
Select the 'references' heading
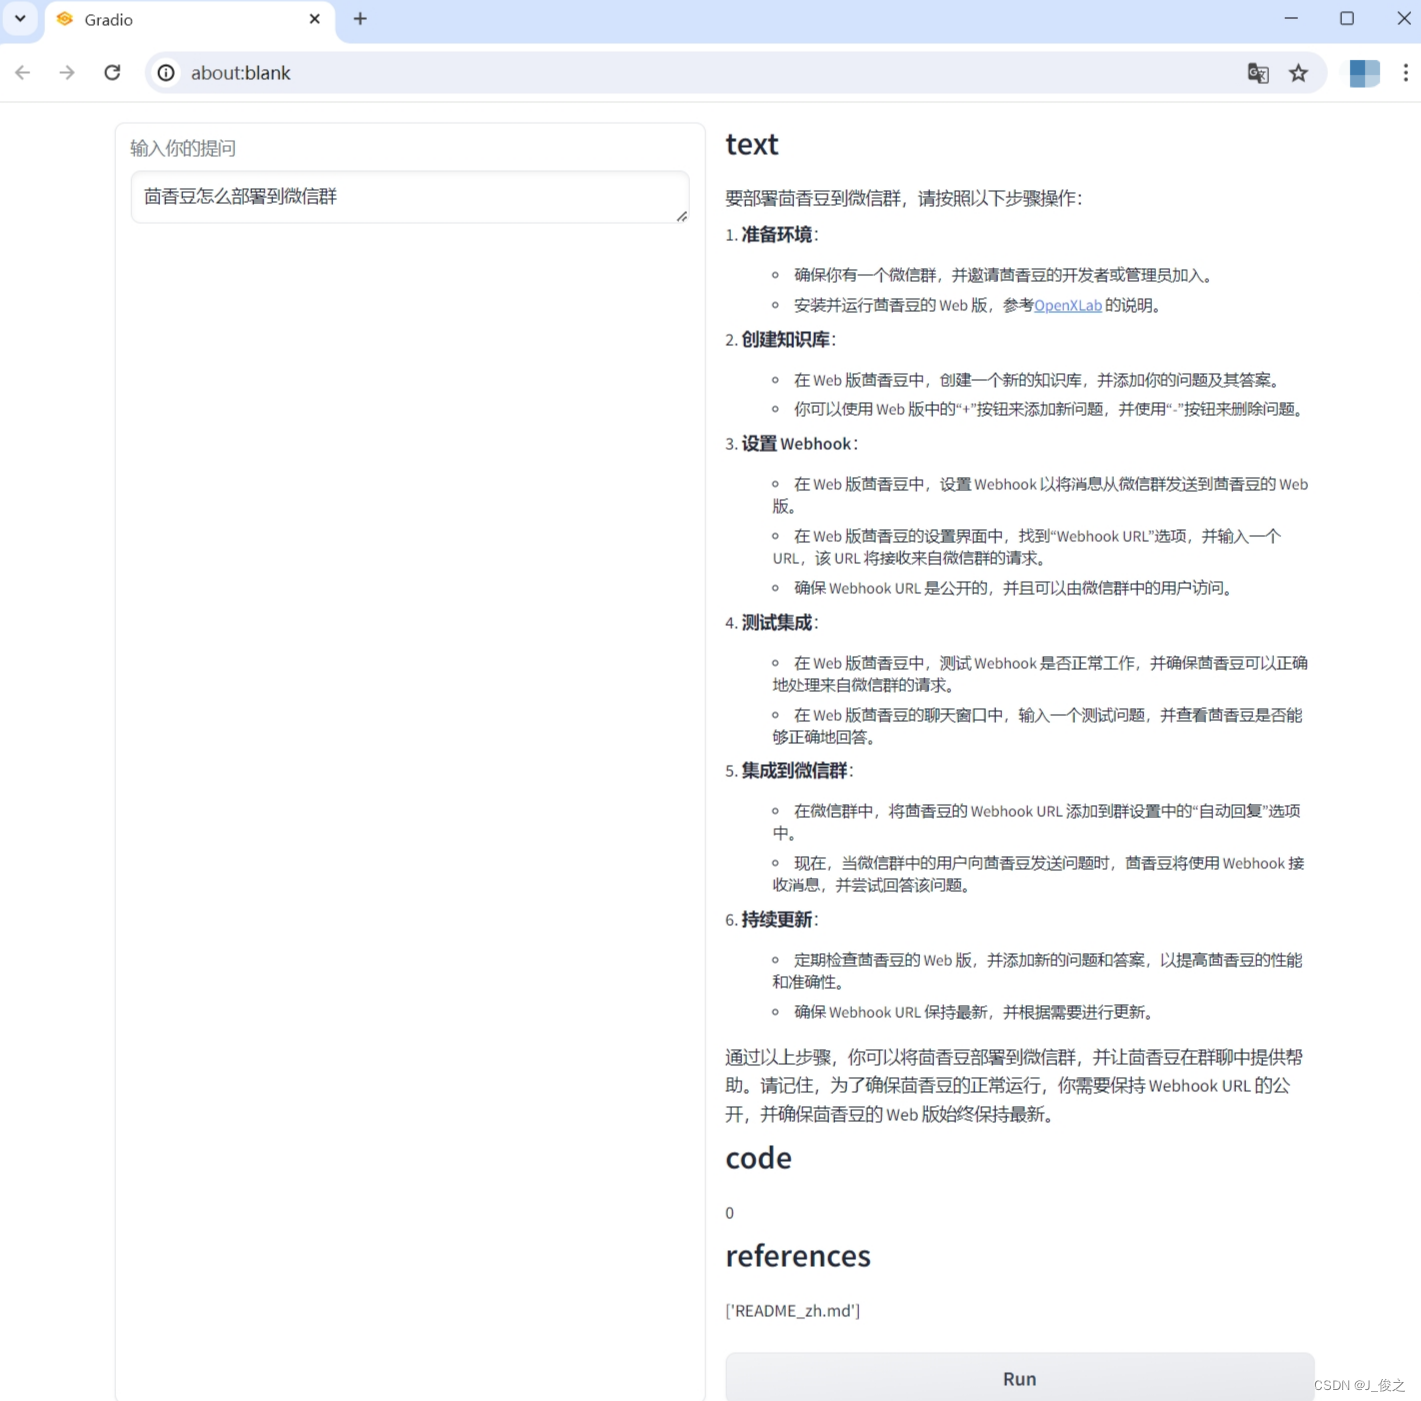tap(798, 1256)
